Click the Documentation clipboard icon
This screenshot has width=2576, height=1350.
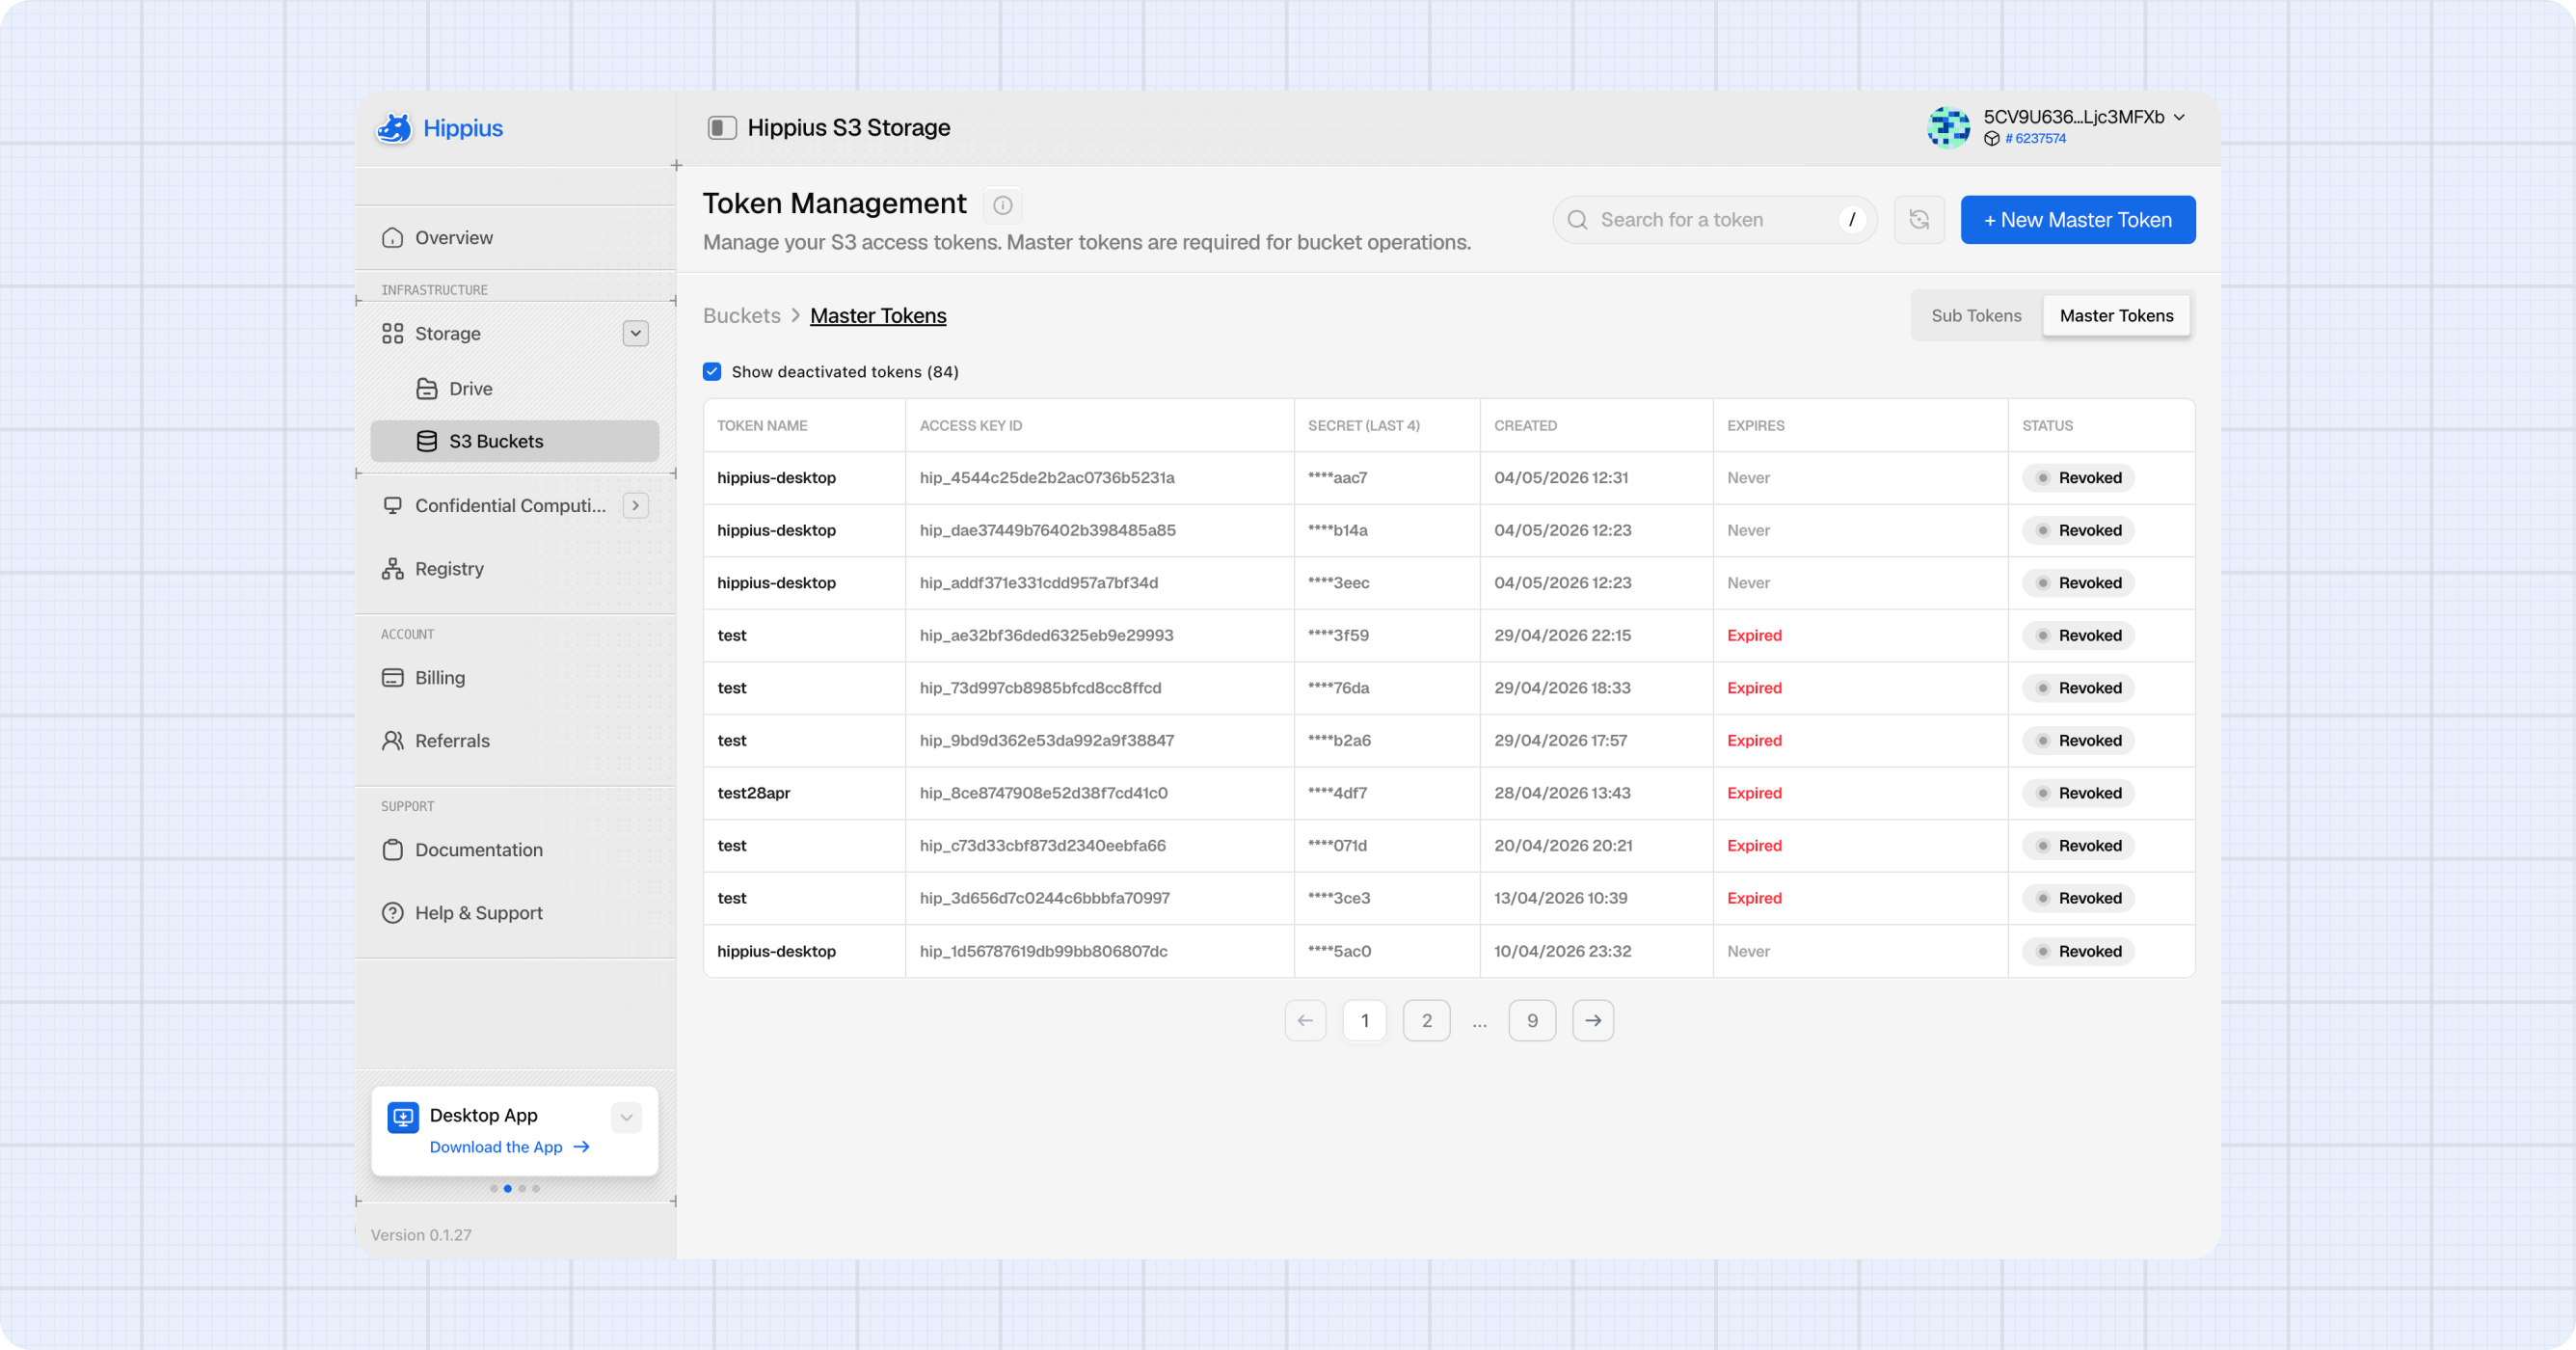(x=392, y=850)
